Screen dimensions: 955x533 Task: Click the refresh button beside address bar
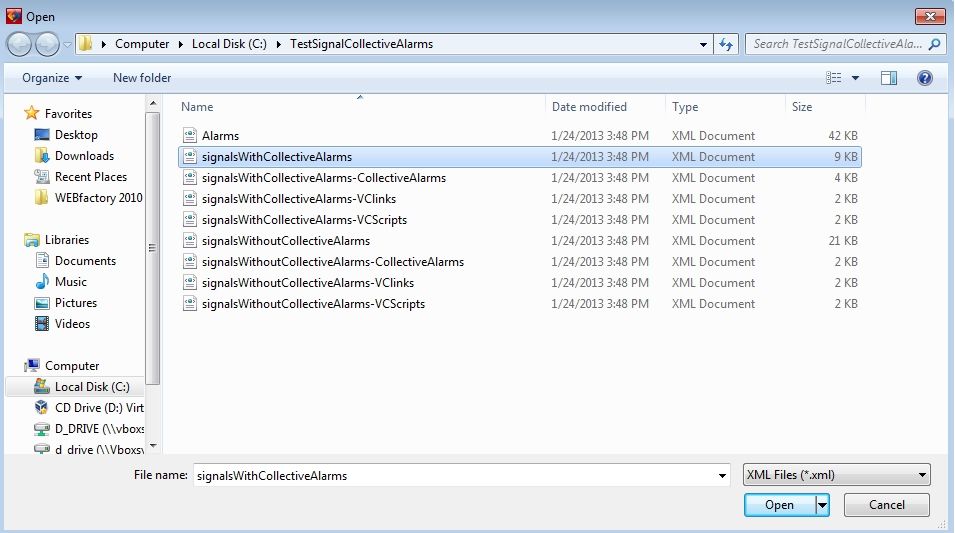[726, 44]
